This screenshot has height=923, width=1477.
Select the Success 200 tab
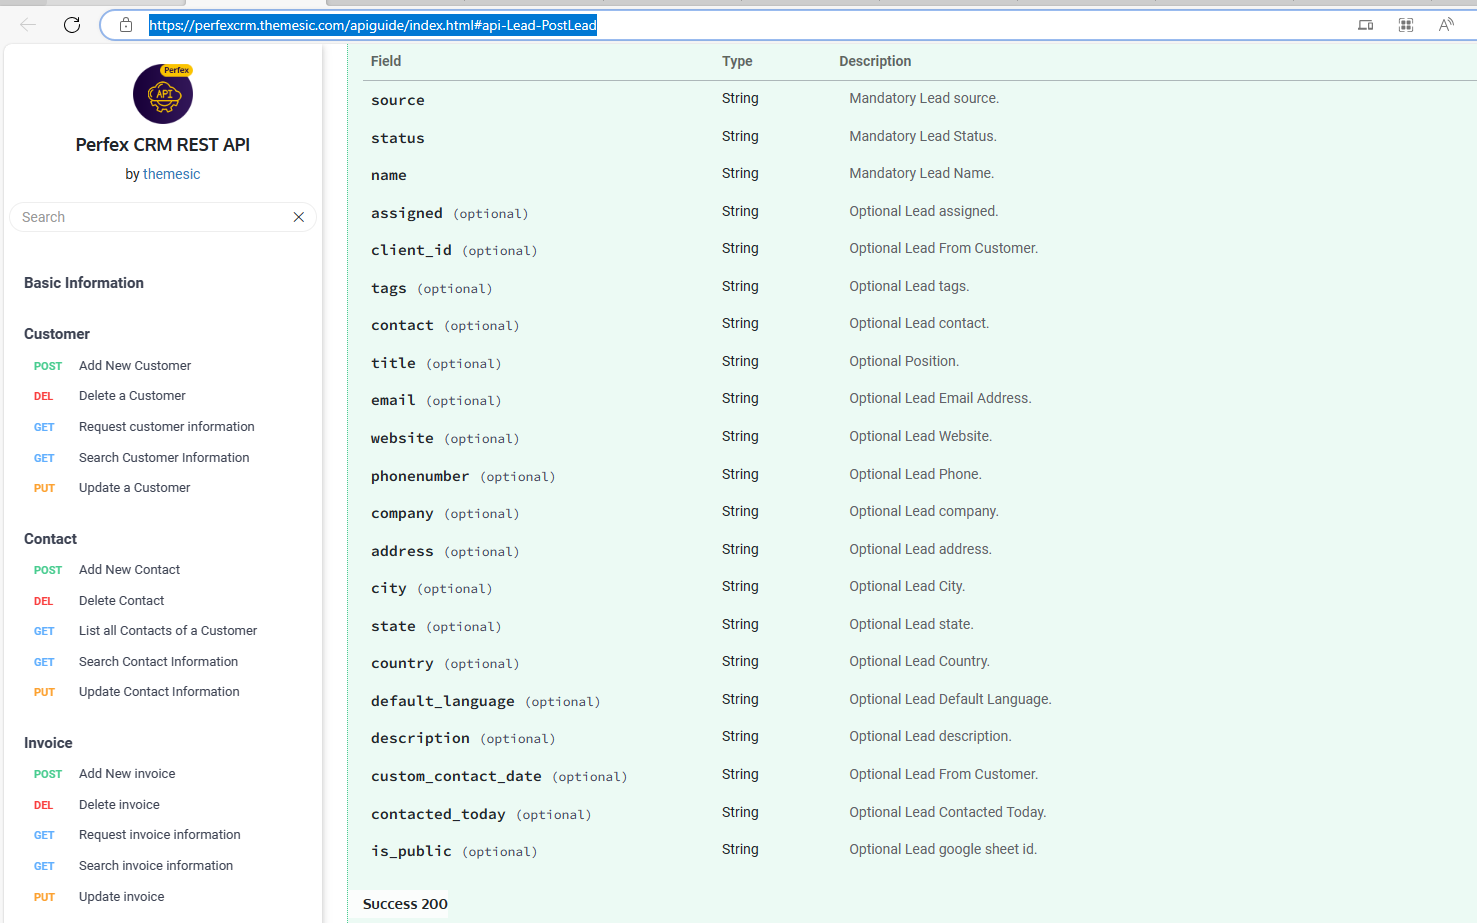[405, 904]
